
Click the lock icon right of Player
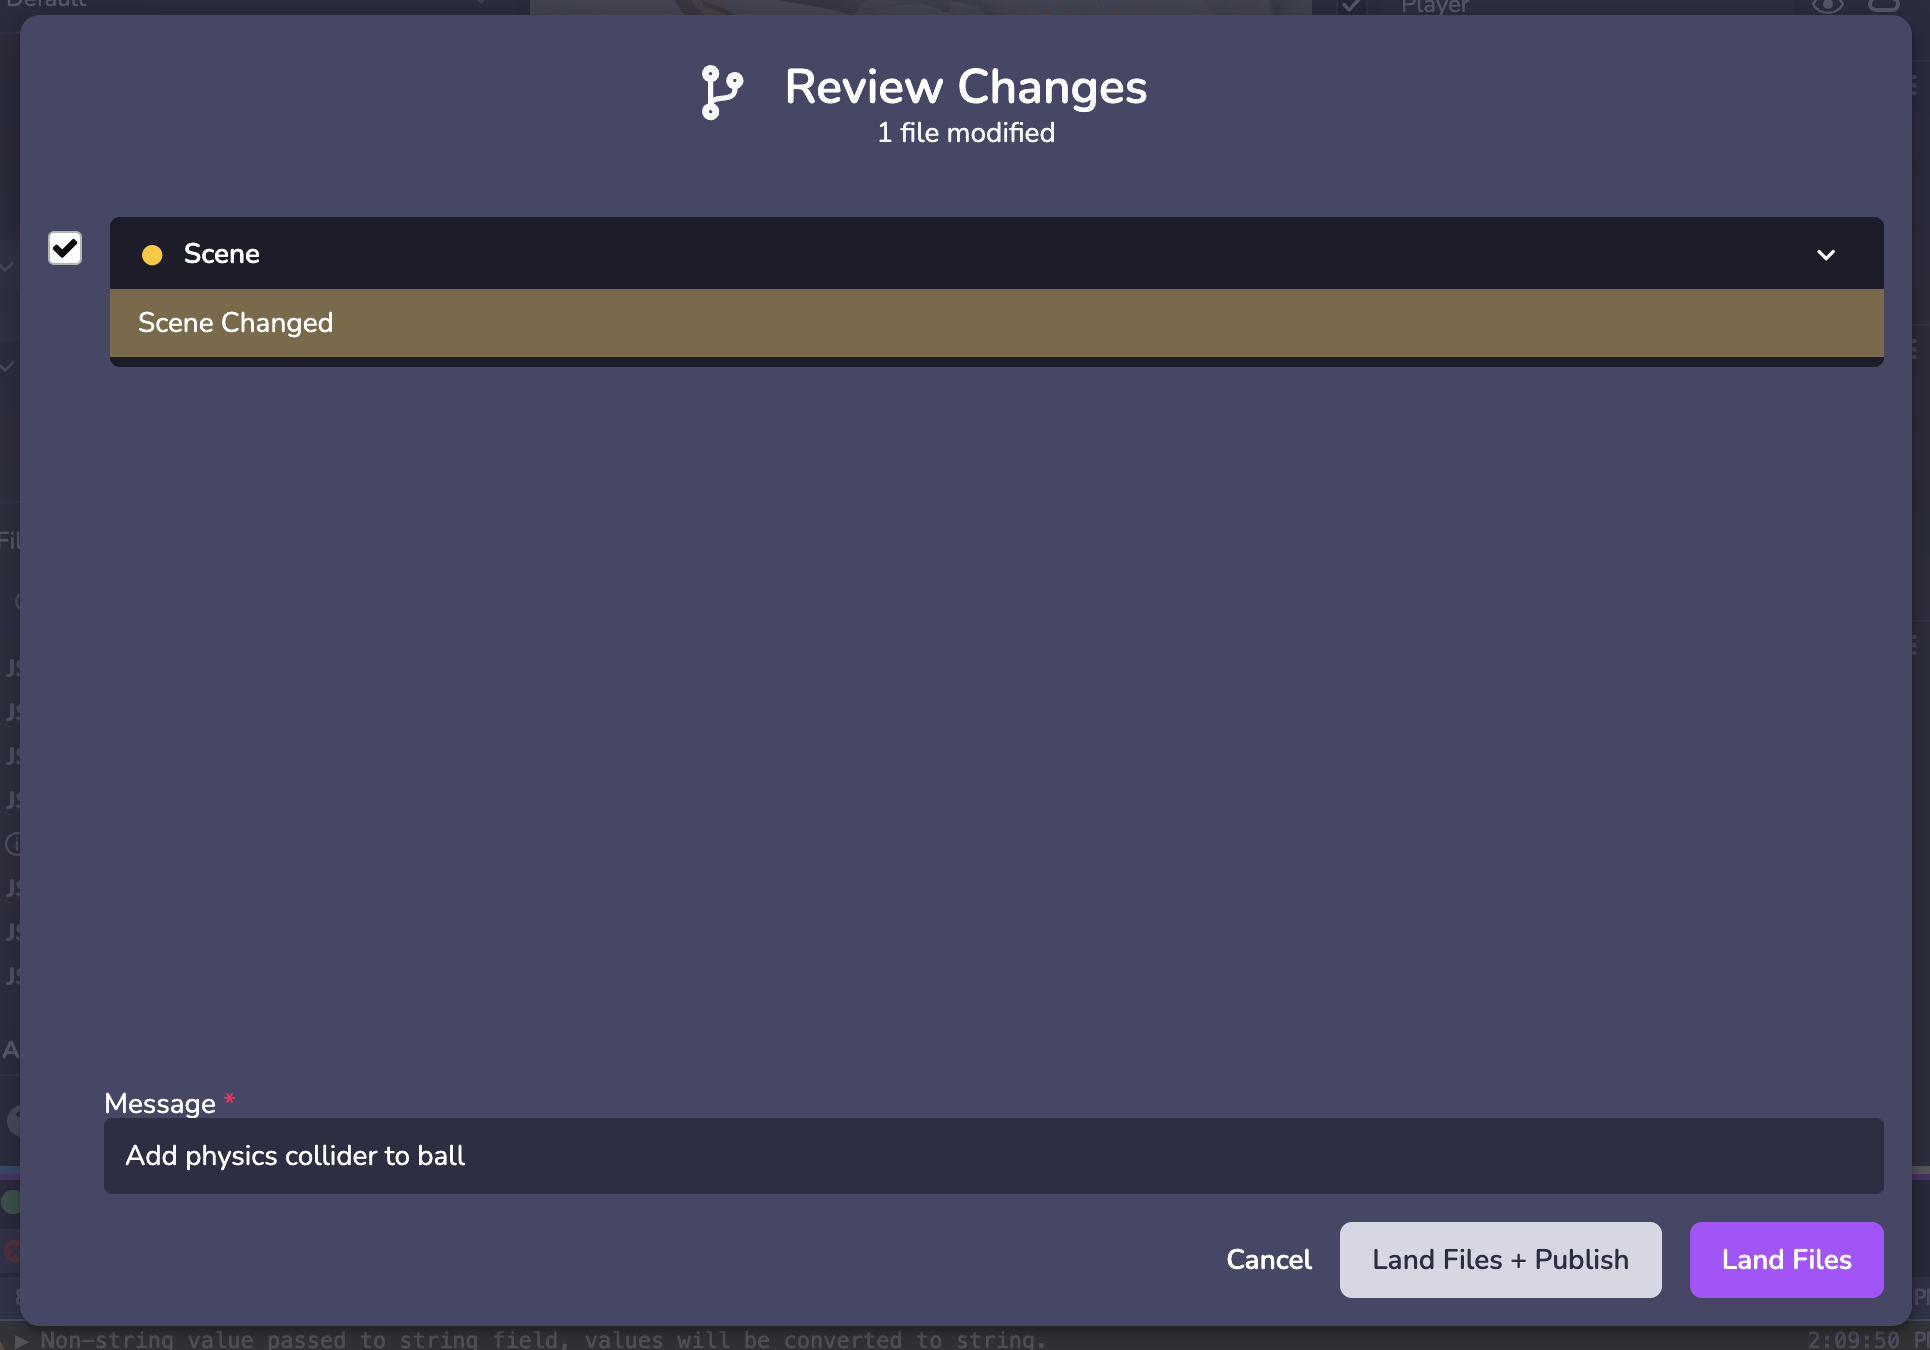[1884, 5]
